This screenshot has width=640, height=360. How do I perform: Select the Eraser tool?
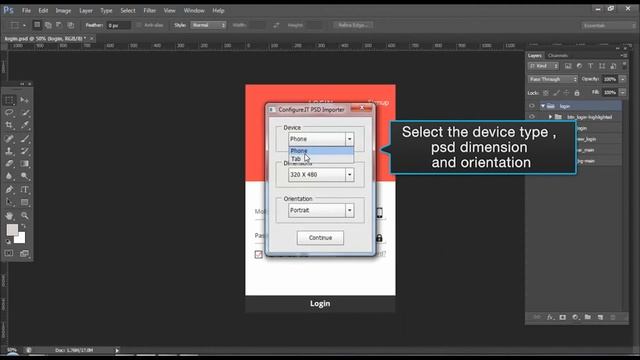(x=9, y=164)
